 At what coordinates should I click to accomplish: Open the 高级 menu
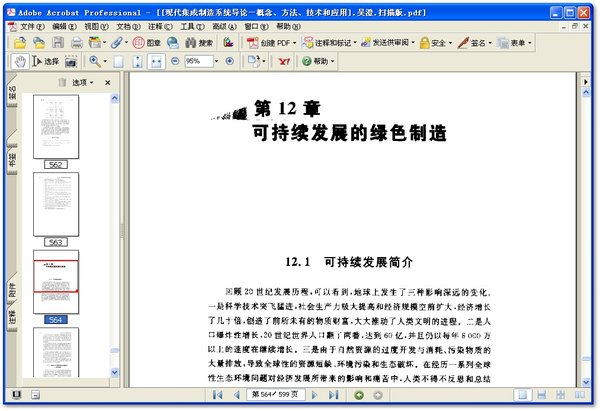tap(224, 26)
